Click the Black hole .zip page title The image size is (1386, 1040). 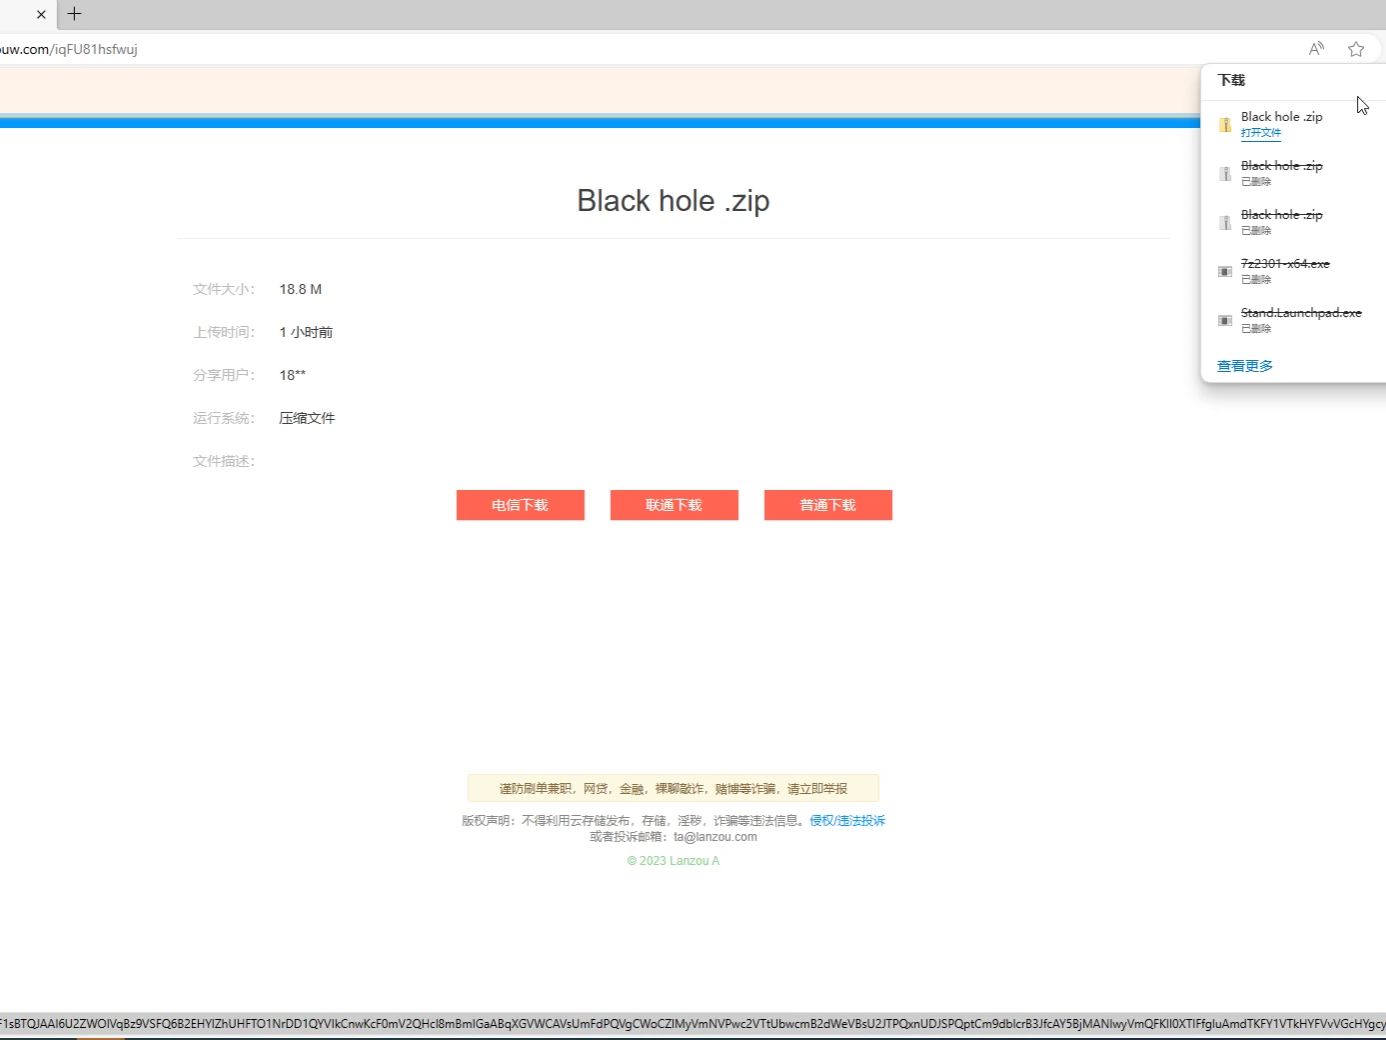[673, 201]
